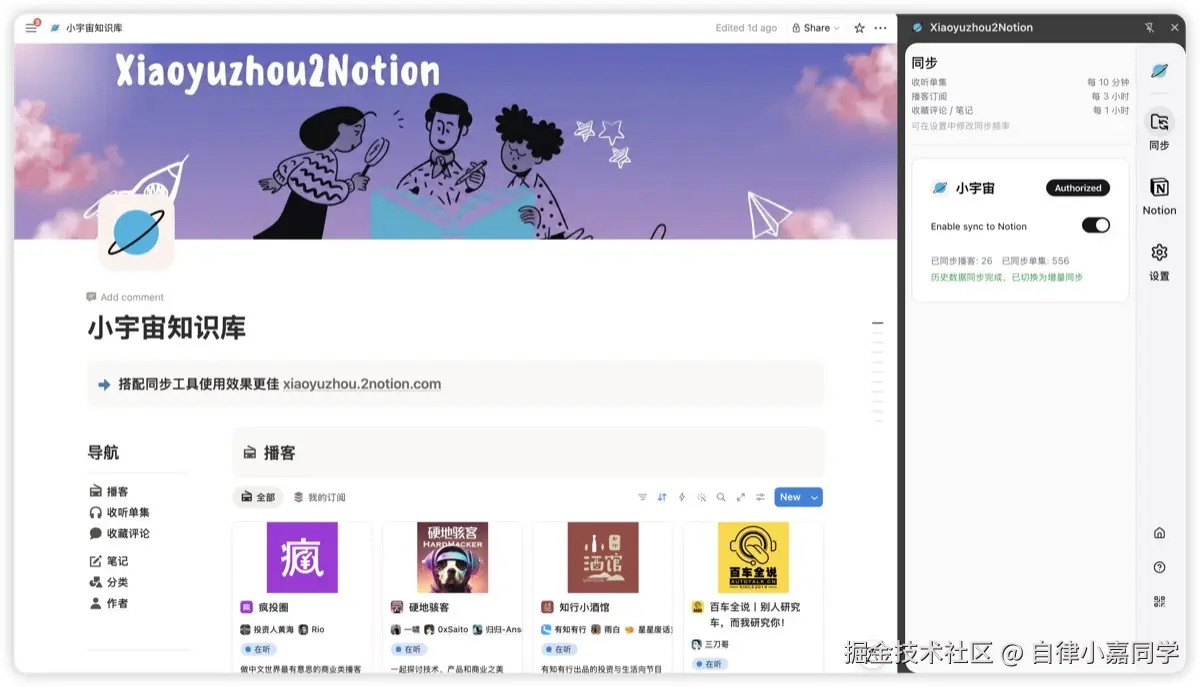Unpin the Xiaoyuzhou2Notion extension panel
The height and width of the screenshot is (687, 1200).
point(1149,28)
